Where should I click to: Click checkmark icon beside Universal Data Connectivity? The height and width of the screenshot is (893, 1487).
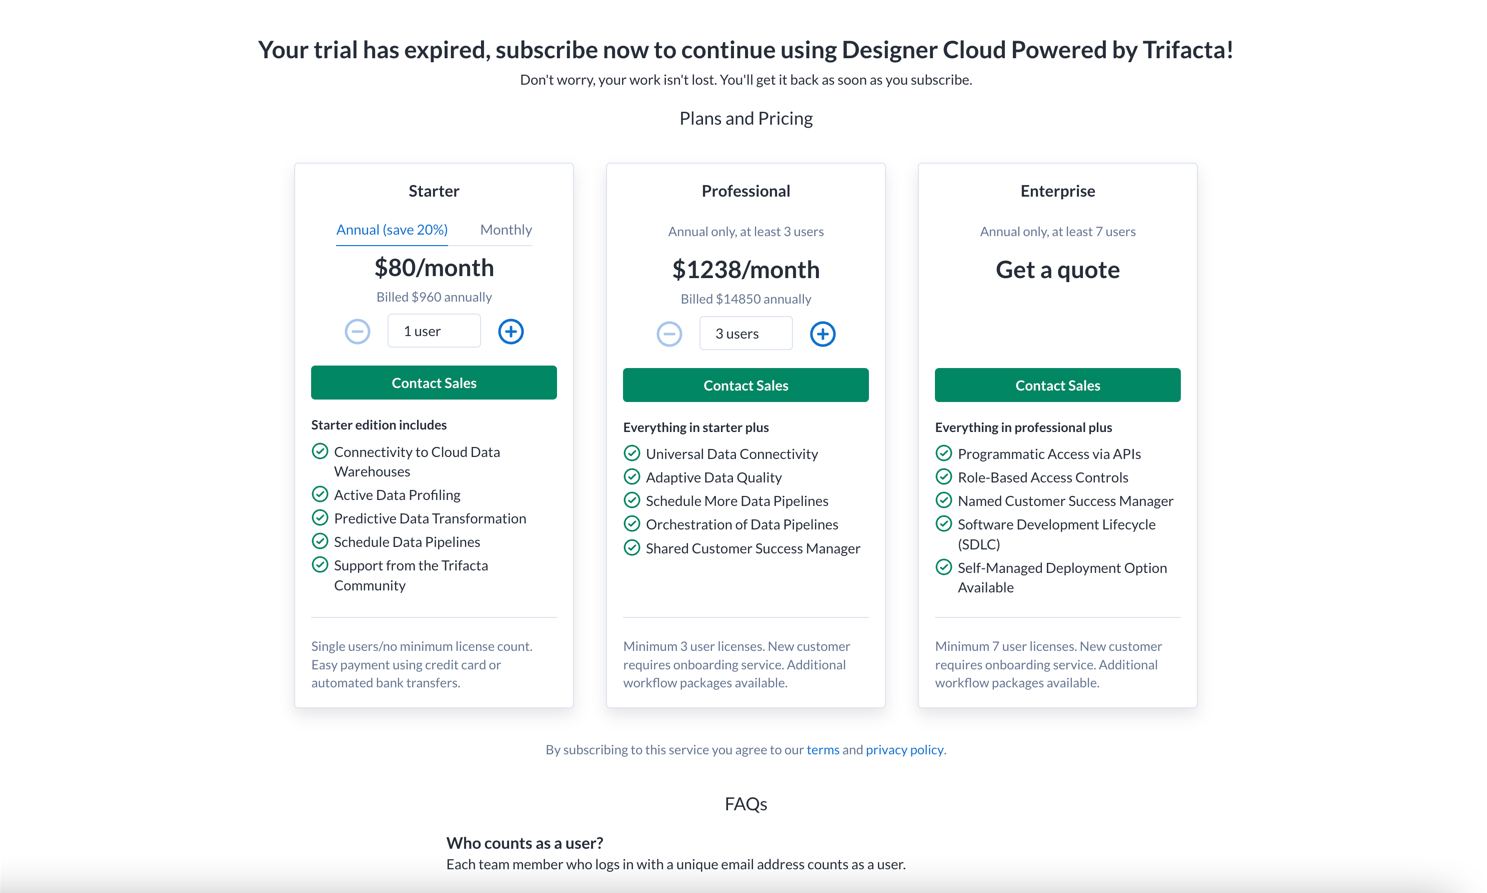632,453
